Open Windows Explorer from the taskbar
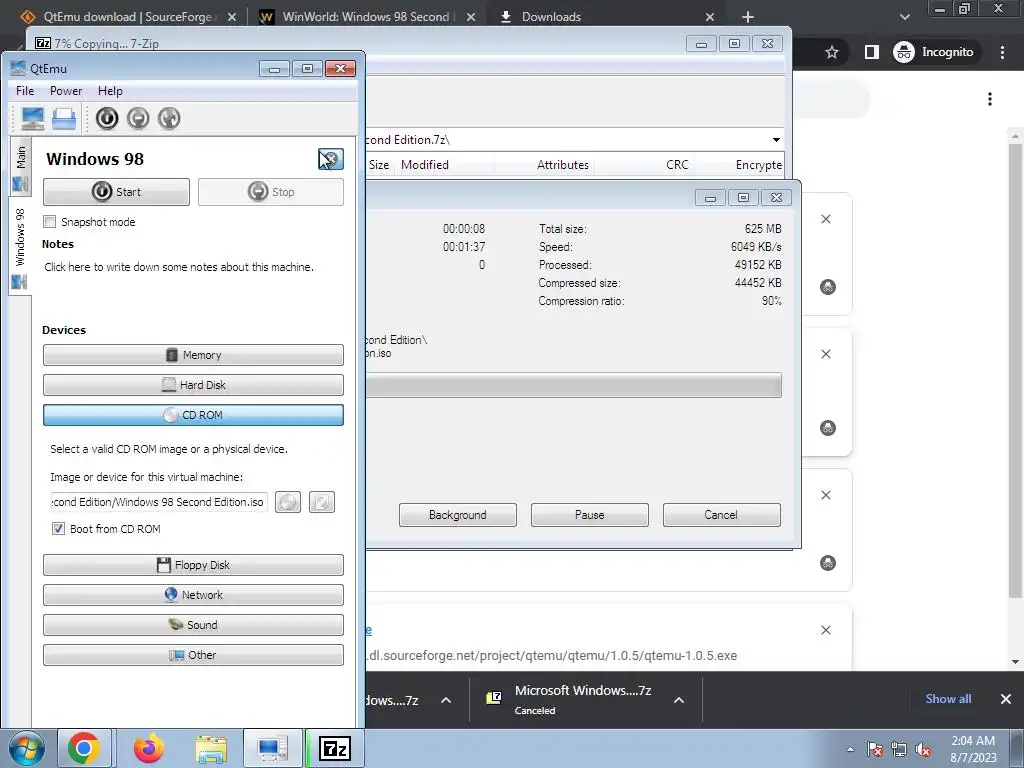1024x768 pixels. pos(211,748)
